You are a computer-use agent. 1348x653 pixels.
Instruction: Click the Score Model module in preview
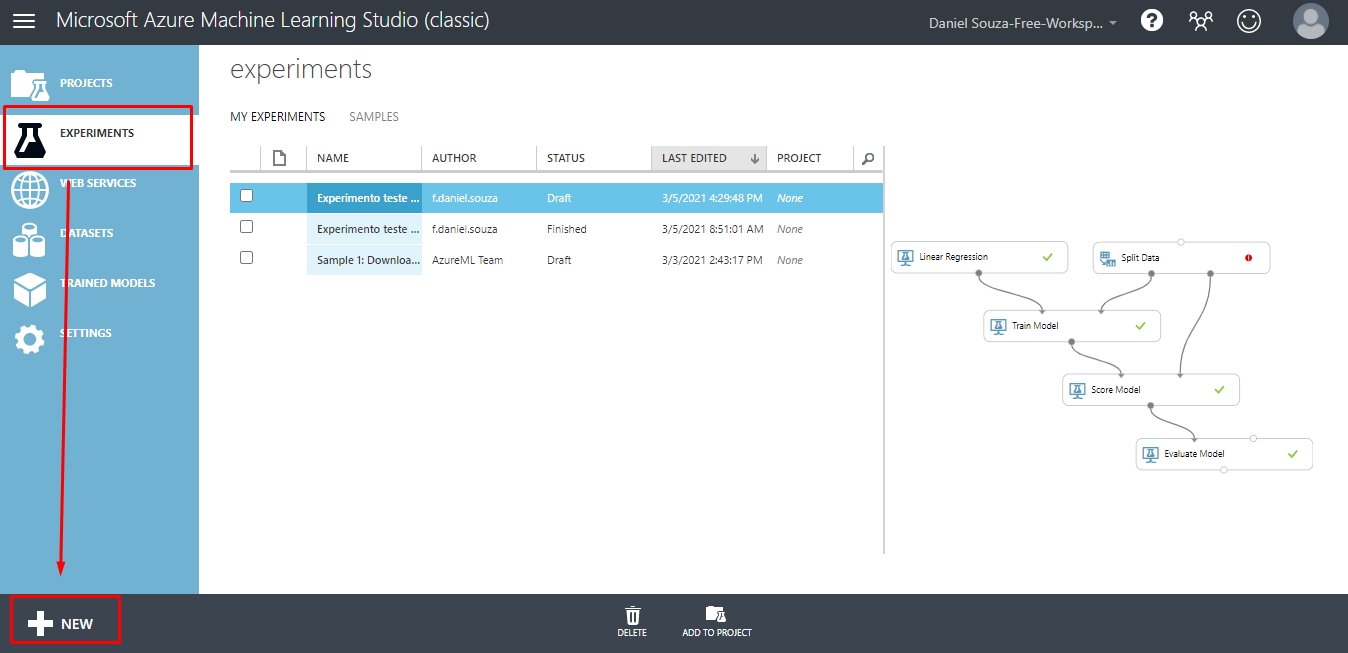click(x=1151, y=390)
